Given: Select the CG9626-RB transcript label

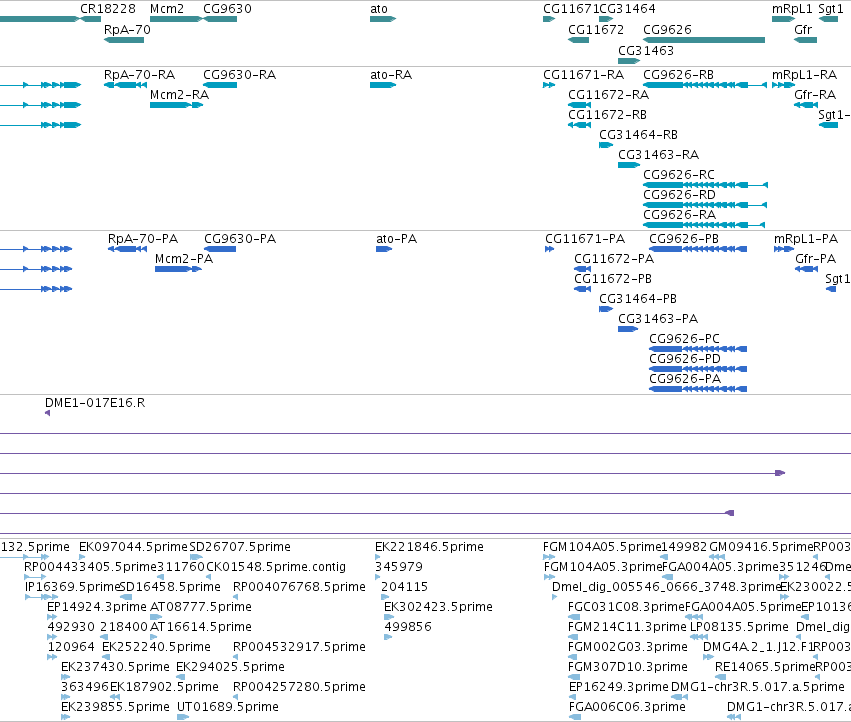Looking at the screenshot, I should click(x=678, y=75).
